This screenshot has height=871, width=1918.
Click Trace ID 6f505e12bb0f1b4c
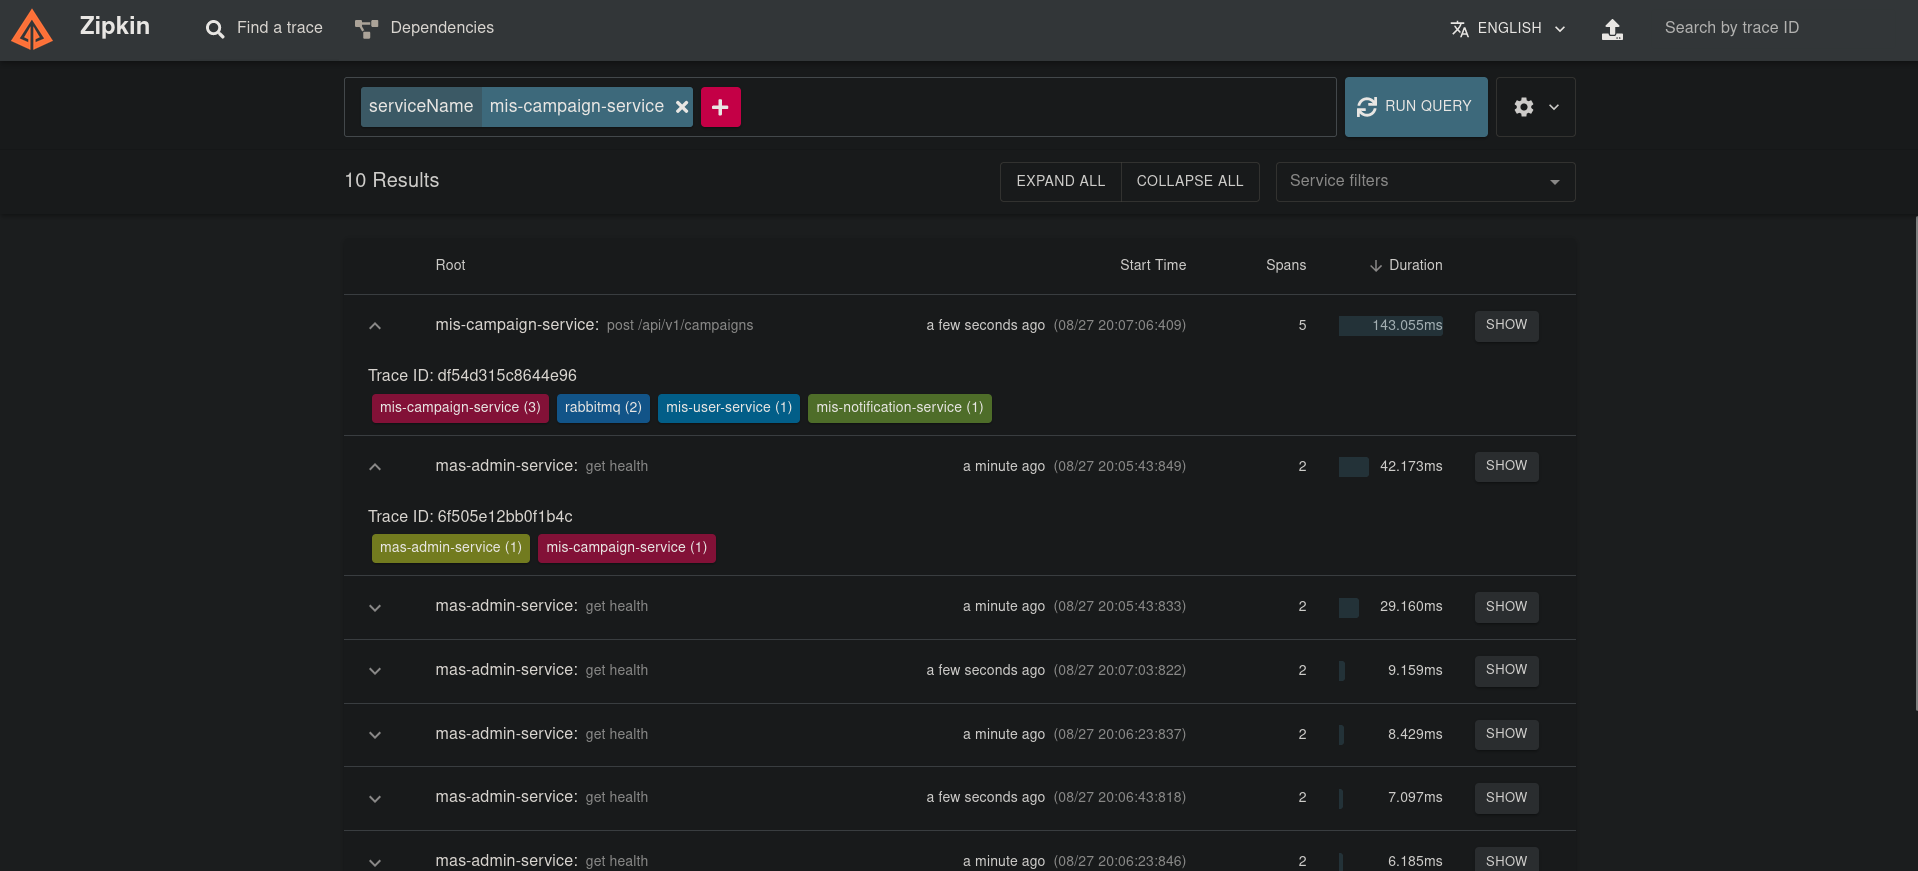[470, 517]
